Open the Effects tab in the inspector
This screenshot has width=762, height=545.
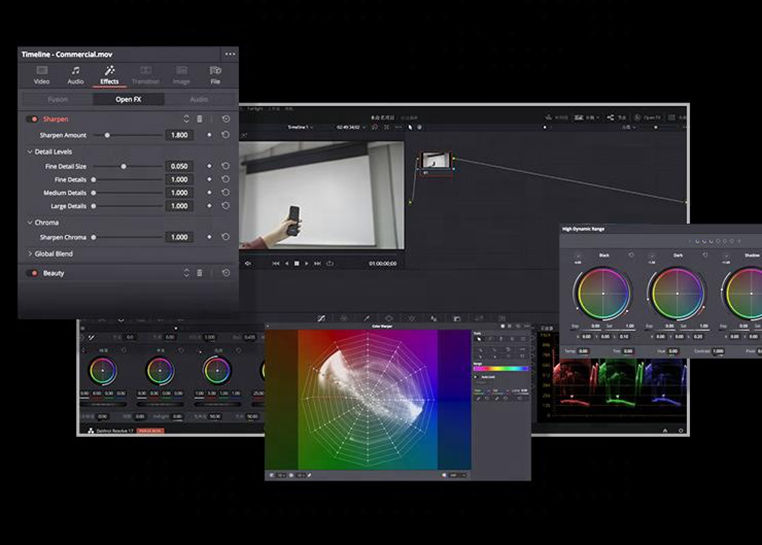110,75
